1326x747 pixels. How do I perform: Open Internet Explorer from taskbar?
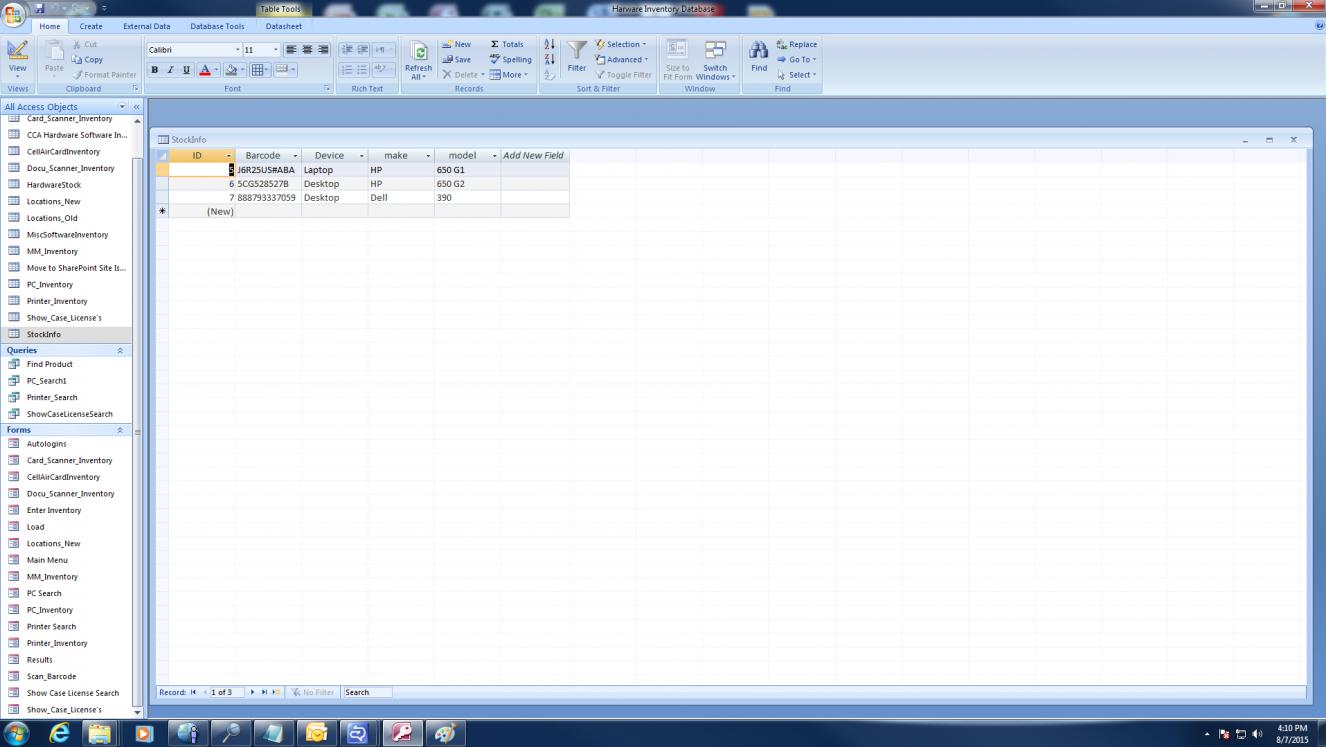click(x=61, y=733)
